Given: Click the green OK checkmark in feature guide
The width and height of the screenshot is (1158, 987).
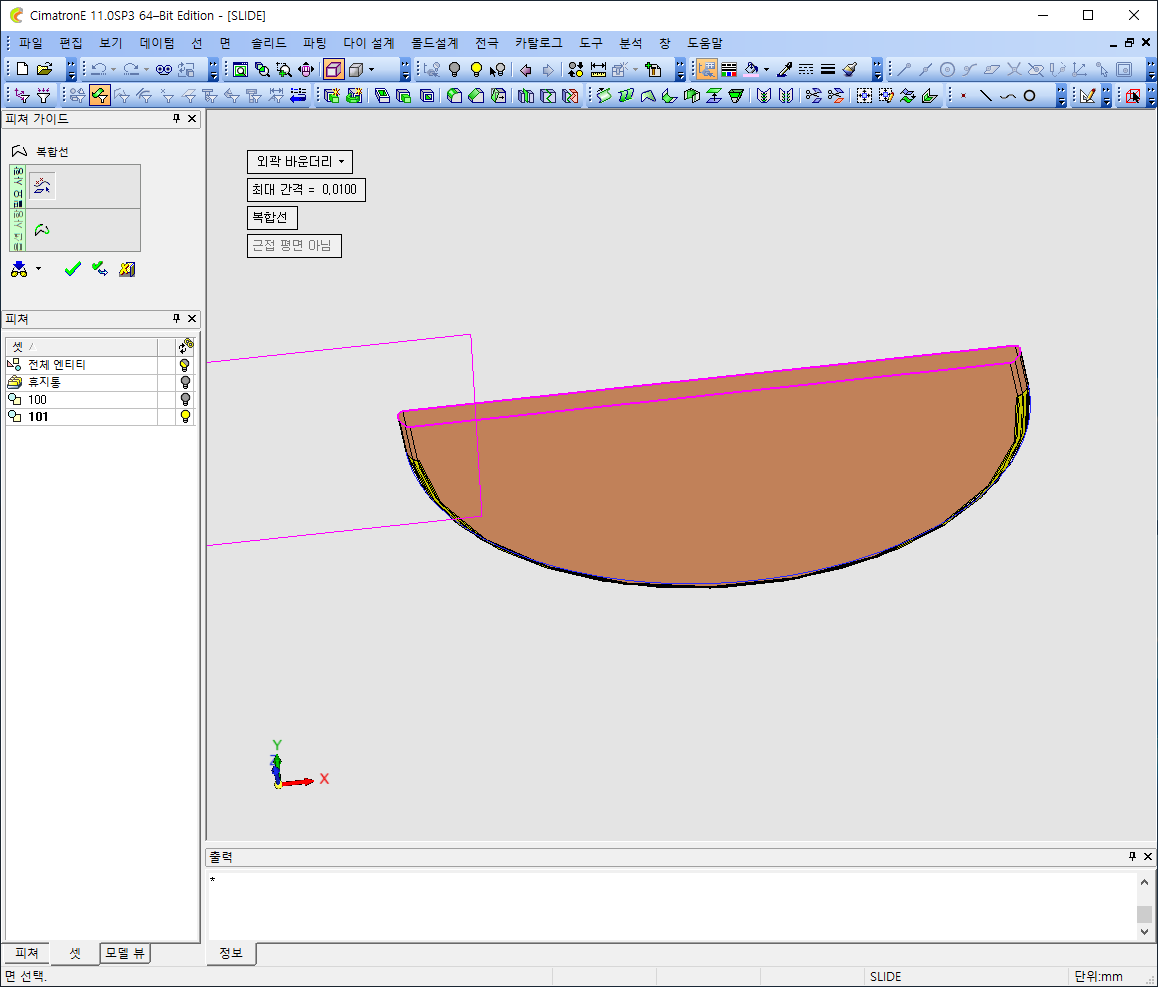Looking at the screenshot, I should (x=72, y=270).
